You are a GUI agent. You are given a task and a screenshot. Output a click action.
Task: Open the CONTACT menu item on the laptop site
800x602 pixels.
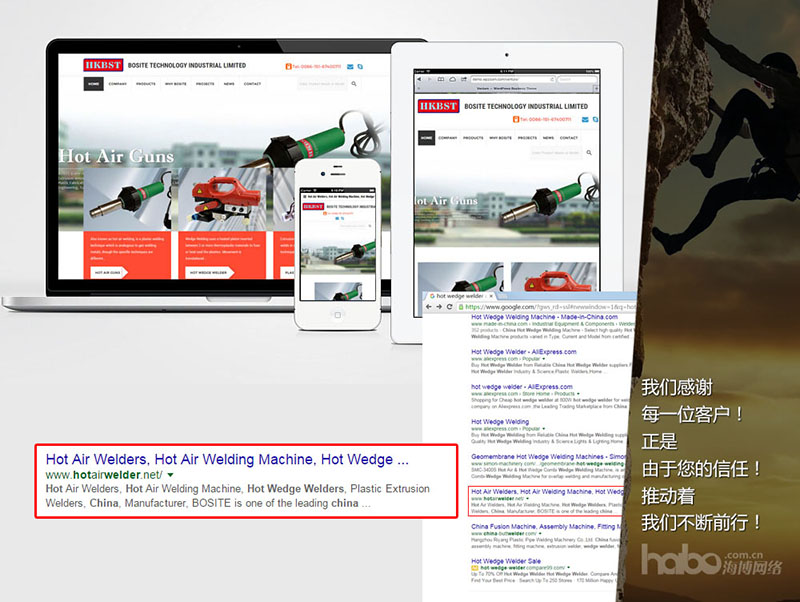pos(252,84)
